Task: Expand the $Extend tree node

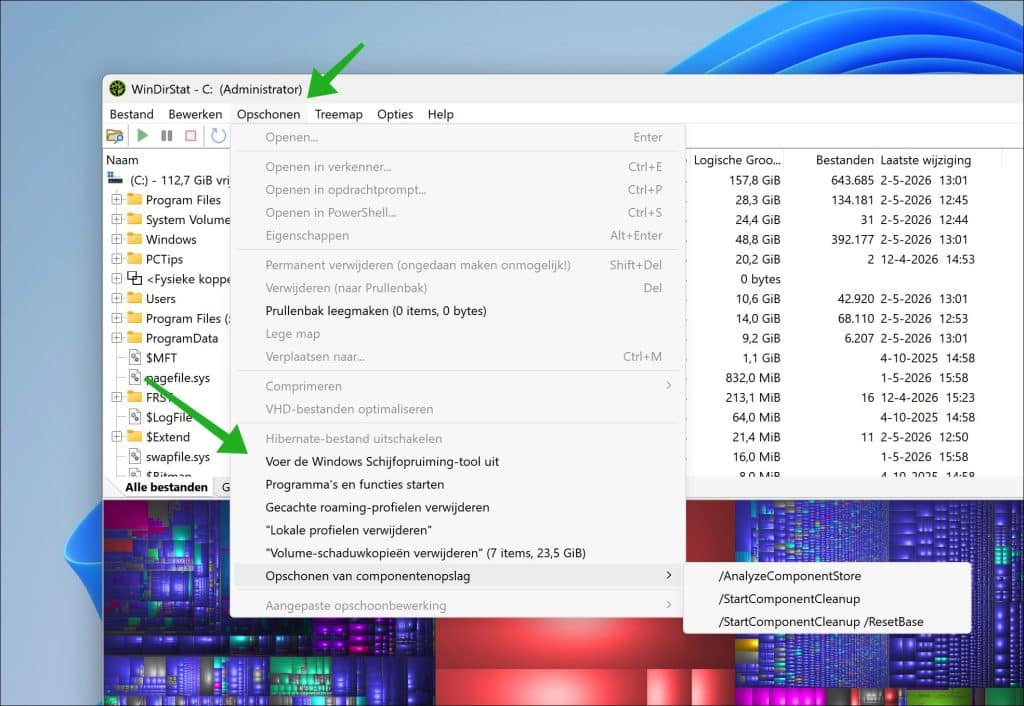Action: click(x=116, y=436)
